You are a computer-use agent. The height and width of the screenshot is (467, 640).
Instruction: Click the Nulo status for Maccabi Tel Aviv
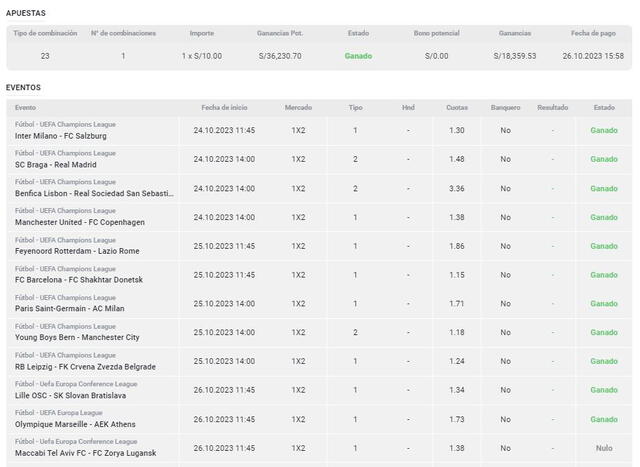coord(604,448)
